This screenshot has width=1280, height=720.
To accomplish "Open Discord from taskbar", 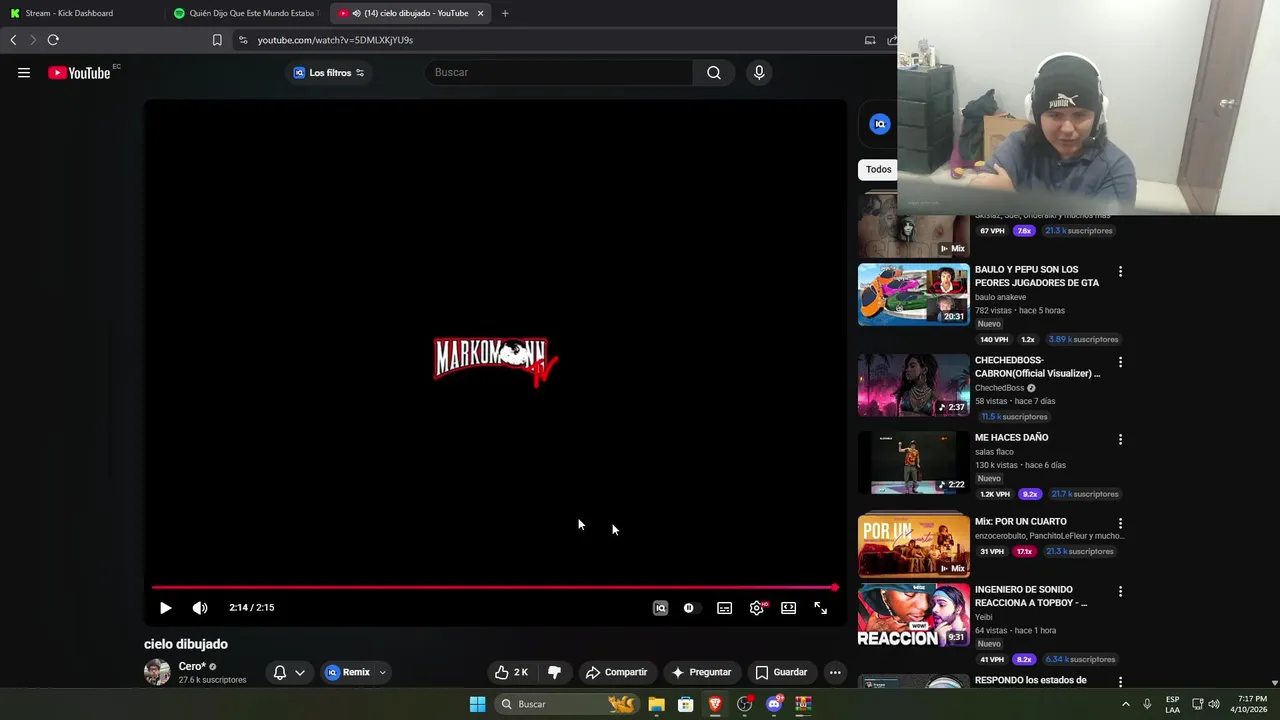I will point(774,704).
